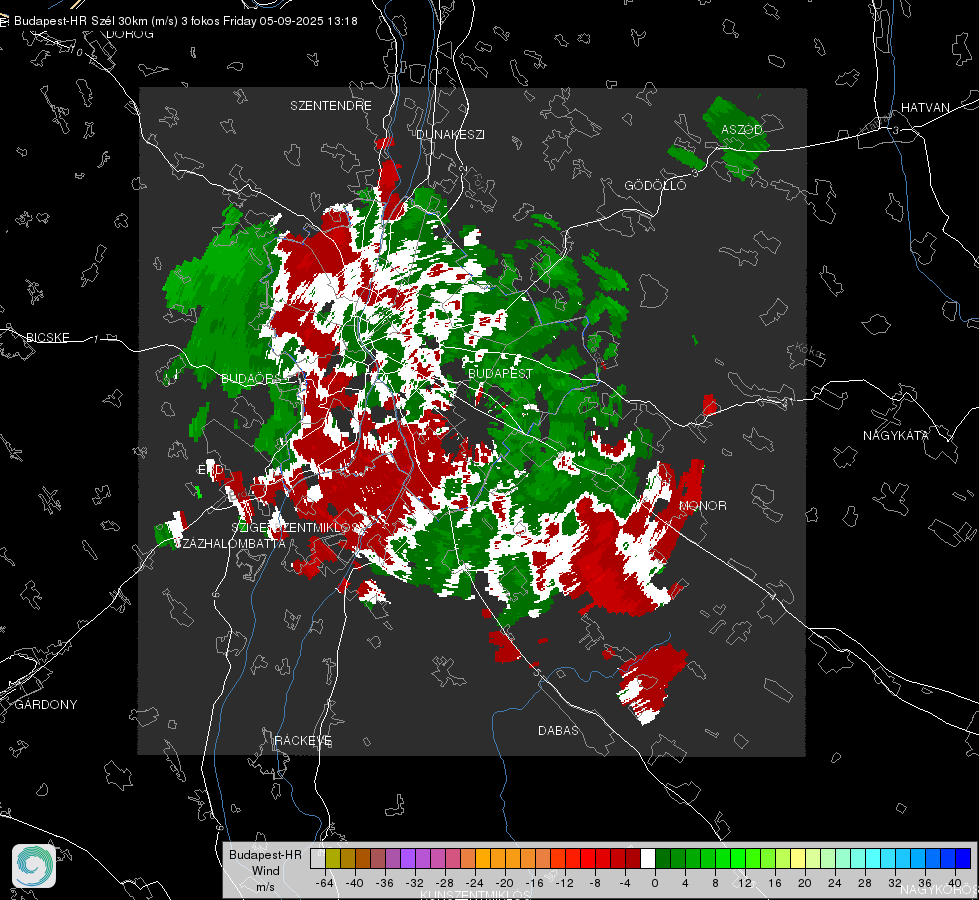The height and width of the screenshot is (900, 979).
Task: Click the NAGYKÁTA city label
Action: [x=896, y=436]
